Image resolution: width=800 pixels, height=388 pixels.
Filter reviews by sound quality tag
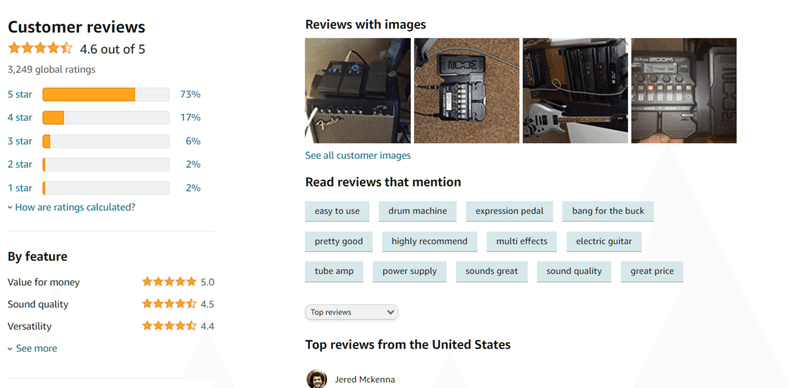574,272
